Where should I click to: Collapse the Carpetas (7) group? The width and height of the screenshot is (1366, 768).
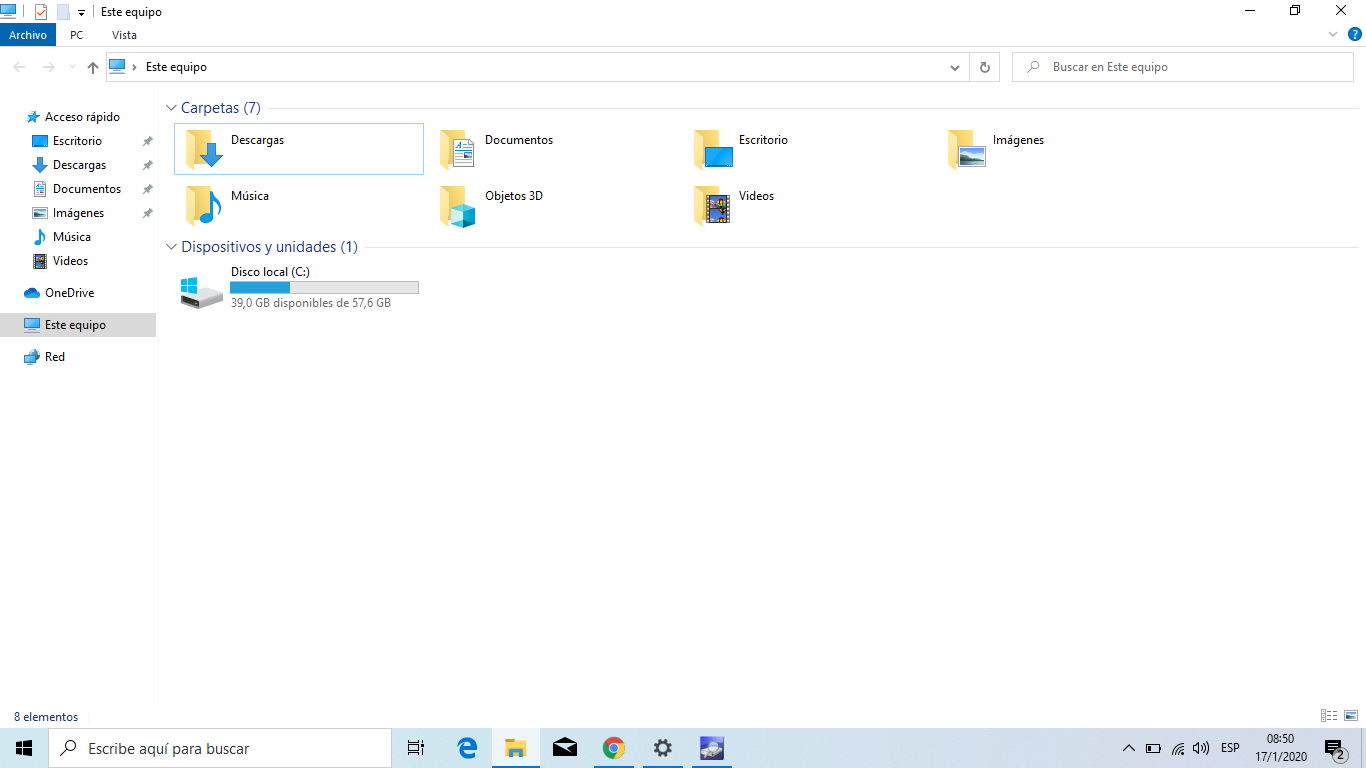coord(171,108)
